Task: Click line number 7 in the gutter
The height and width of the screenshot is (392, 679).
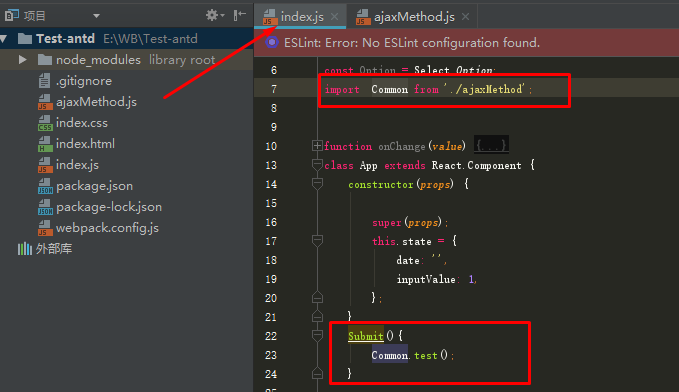Action: [x=274, y=89]
